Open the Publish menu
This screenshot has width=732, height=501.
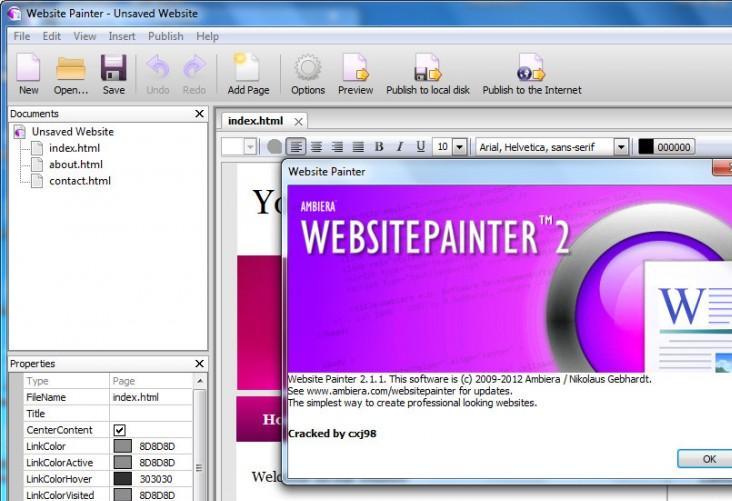coord(165,36)
